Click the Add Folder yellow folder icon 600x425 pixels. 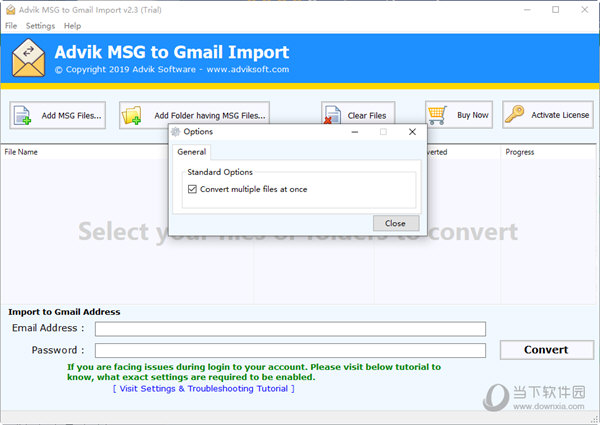click(x=131, y=116)
